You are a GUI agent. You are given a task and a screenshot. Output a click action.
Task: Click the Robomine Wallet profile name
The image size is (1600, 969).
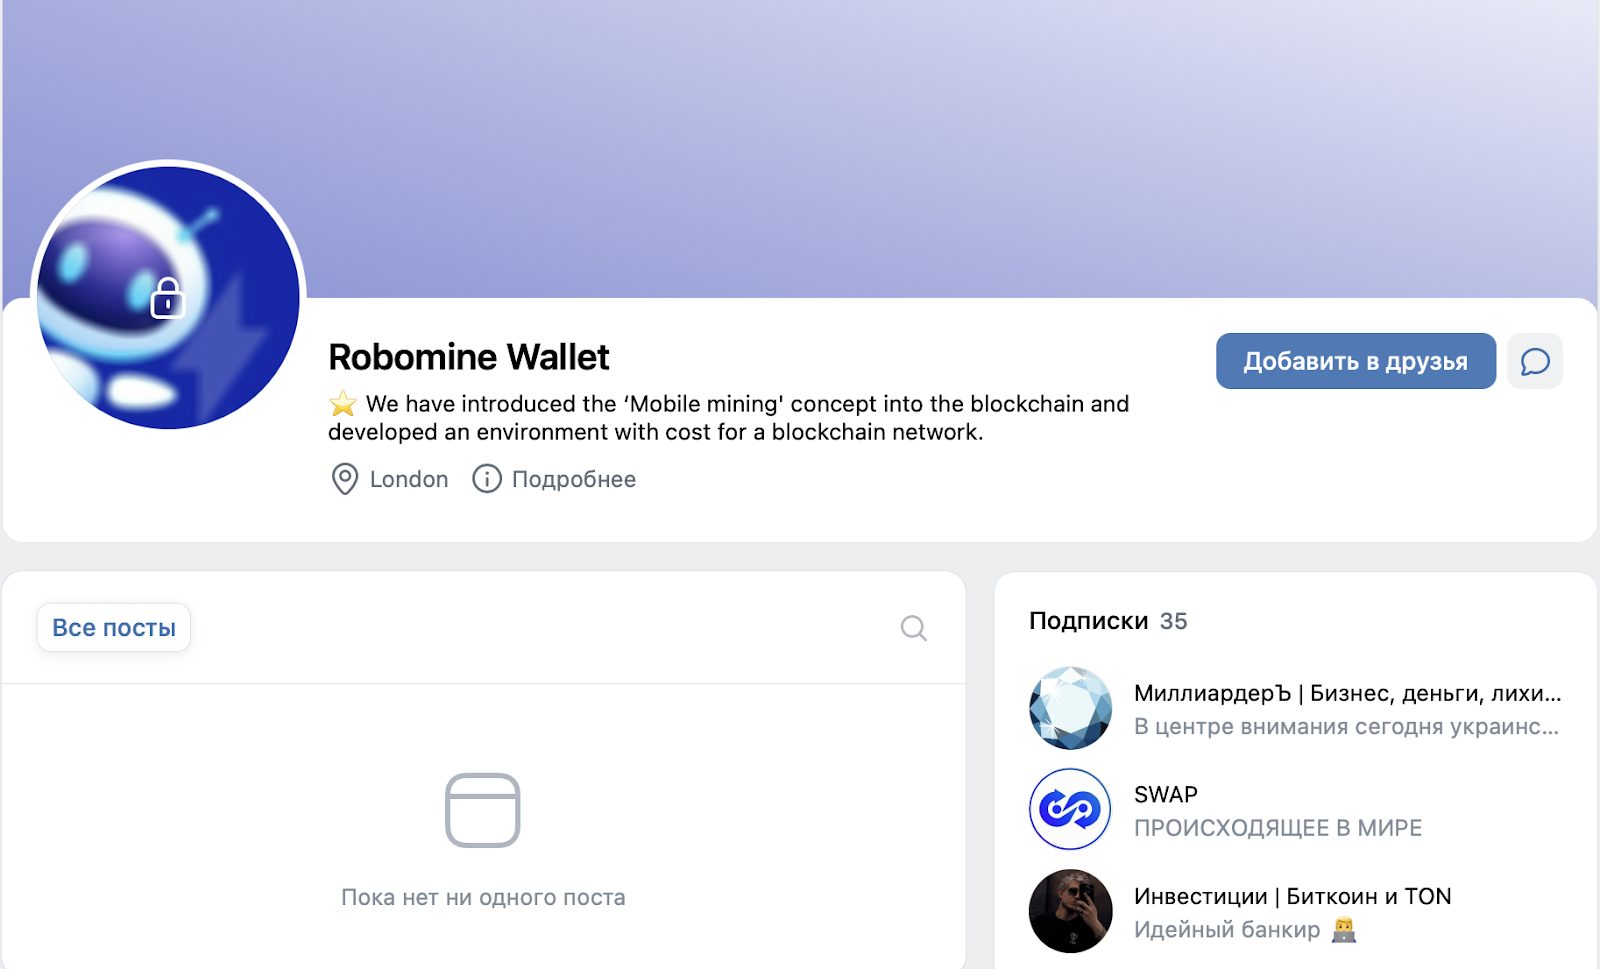[x=468, y=357]
